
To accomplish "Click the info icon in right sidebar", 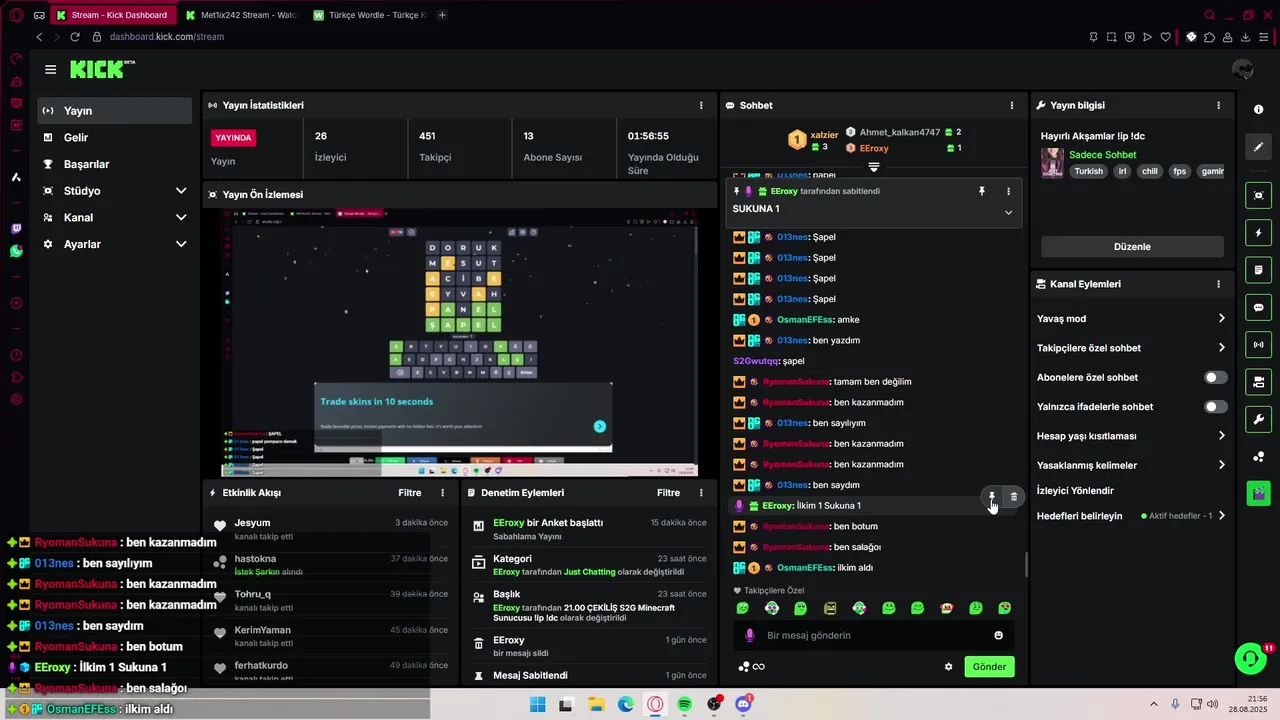I will [1258, 109].
